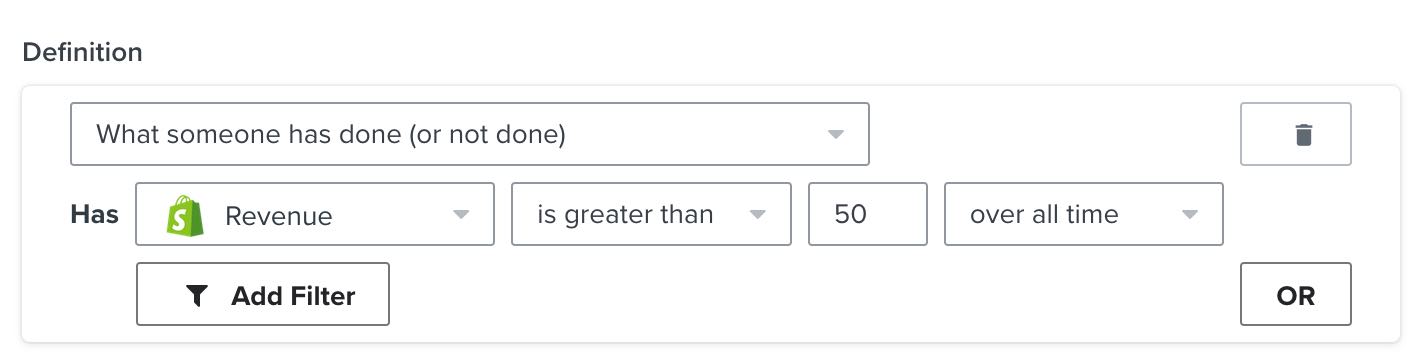Image resolution: width=1428 pixels, height=364 pixels.
Task: Add an OR condition
Action: (1295, 294)
